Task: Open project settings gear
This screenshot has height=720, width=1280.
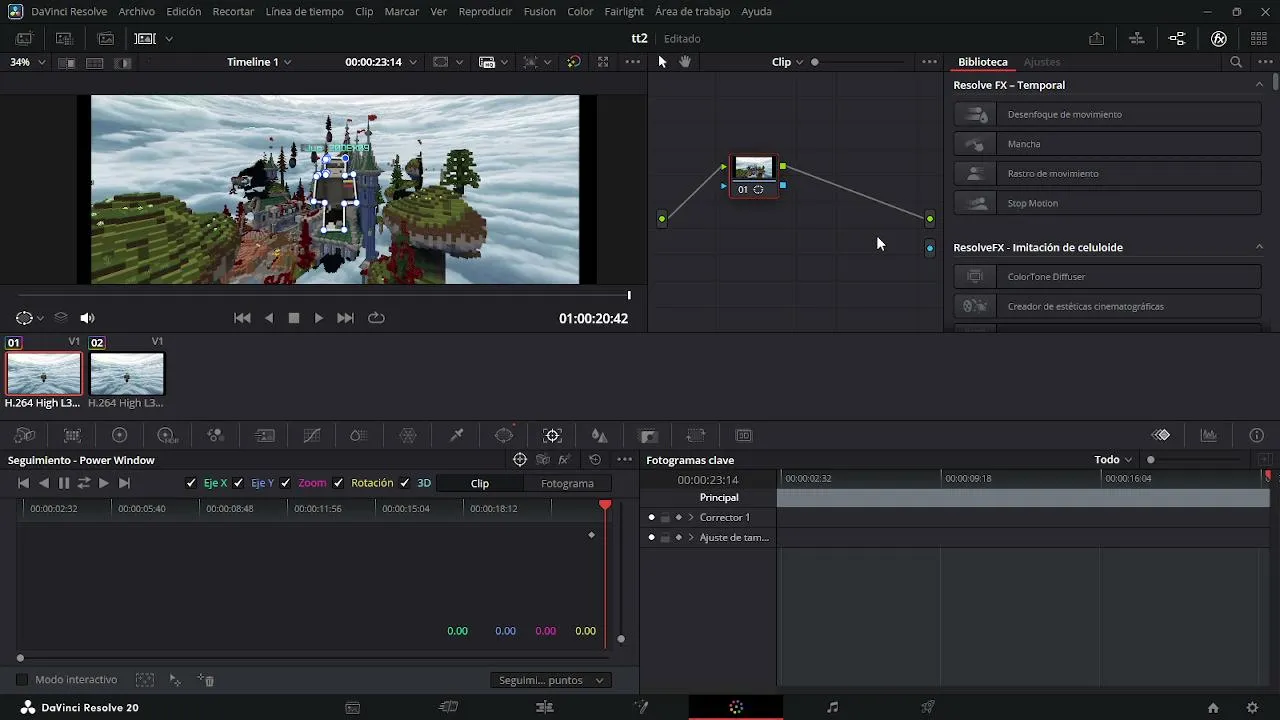Action: (1252, 708)
